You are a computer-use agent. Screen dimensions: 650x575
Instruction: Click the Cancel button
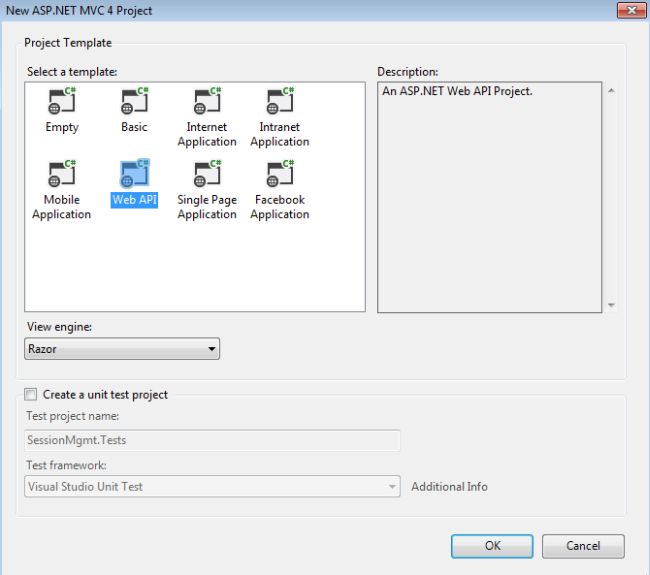click(x=583, y=546)
